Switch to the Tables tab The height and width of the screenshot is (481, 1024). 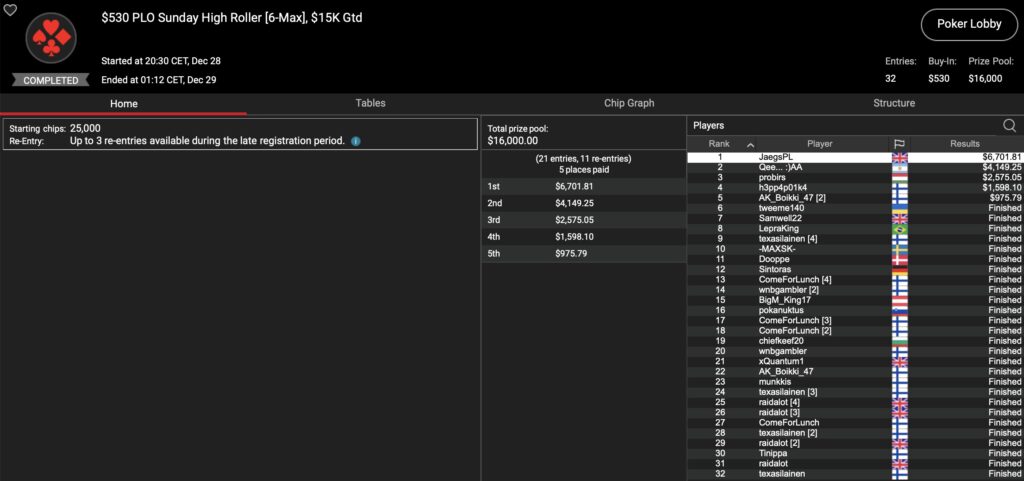371,103
